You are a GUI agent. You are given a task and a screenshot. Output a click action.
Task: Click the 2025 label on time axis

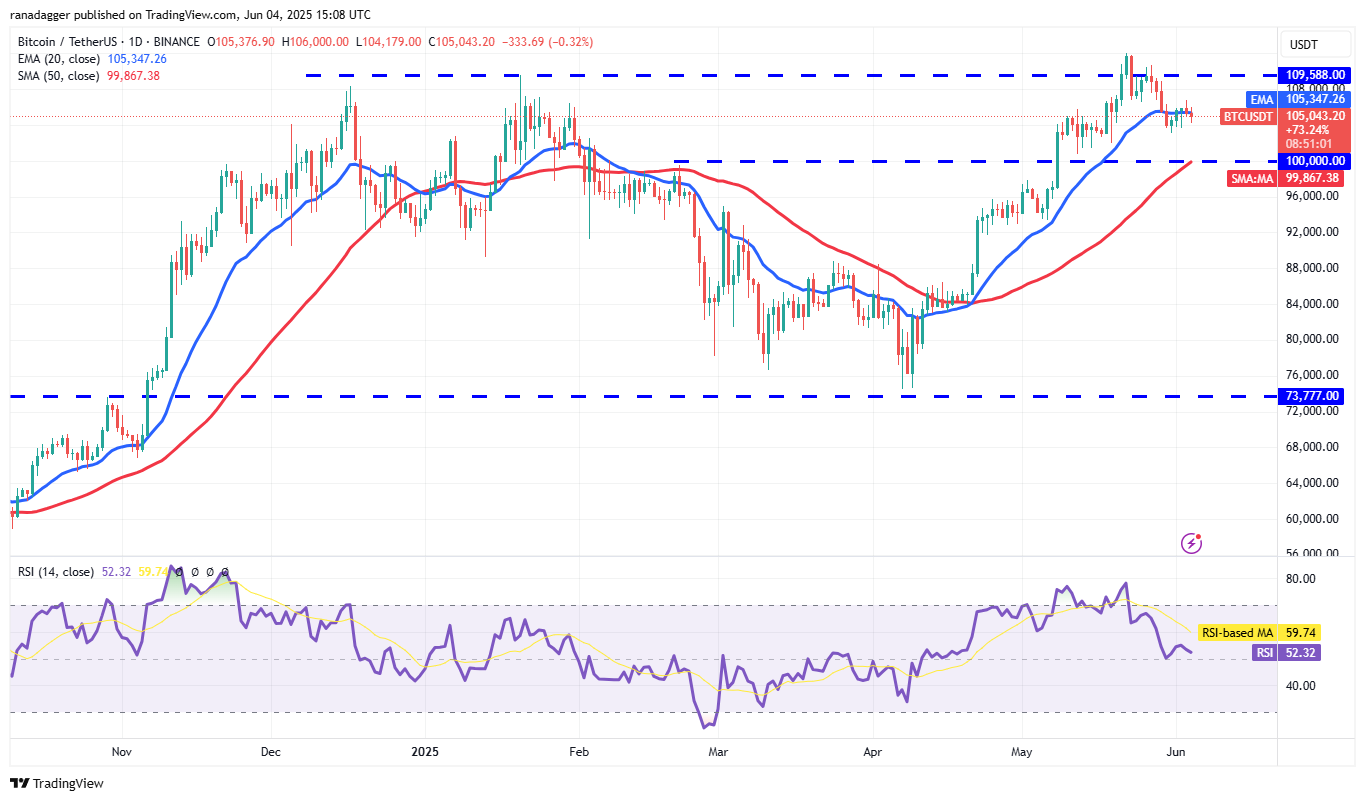coord(425,749)
